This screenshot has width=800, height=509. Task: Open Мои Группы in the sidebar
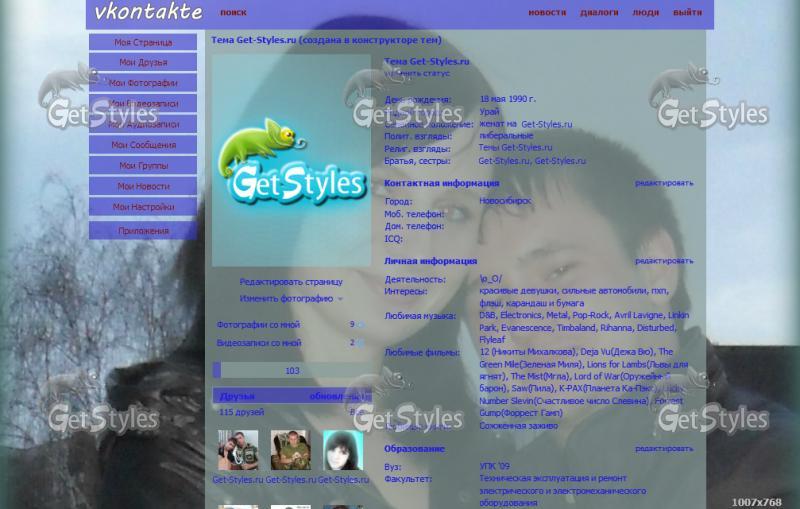(x=143, y=165)
